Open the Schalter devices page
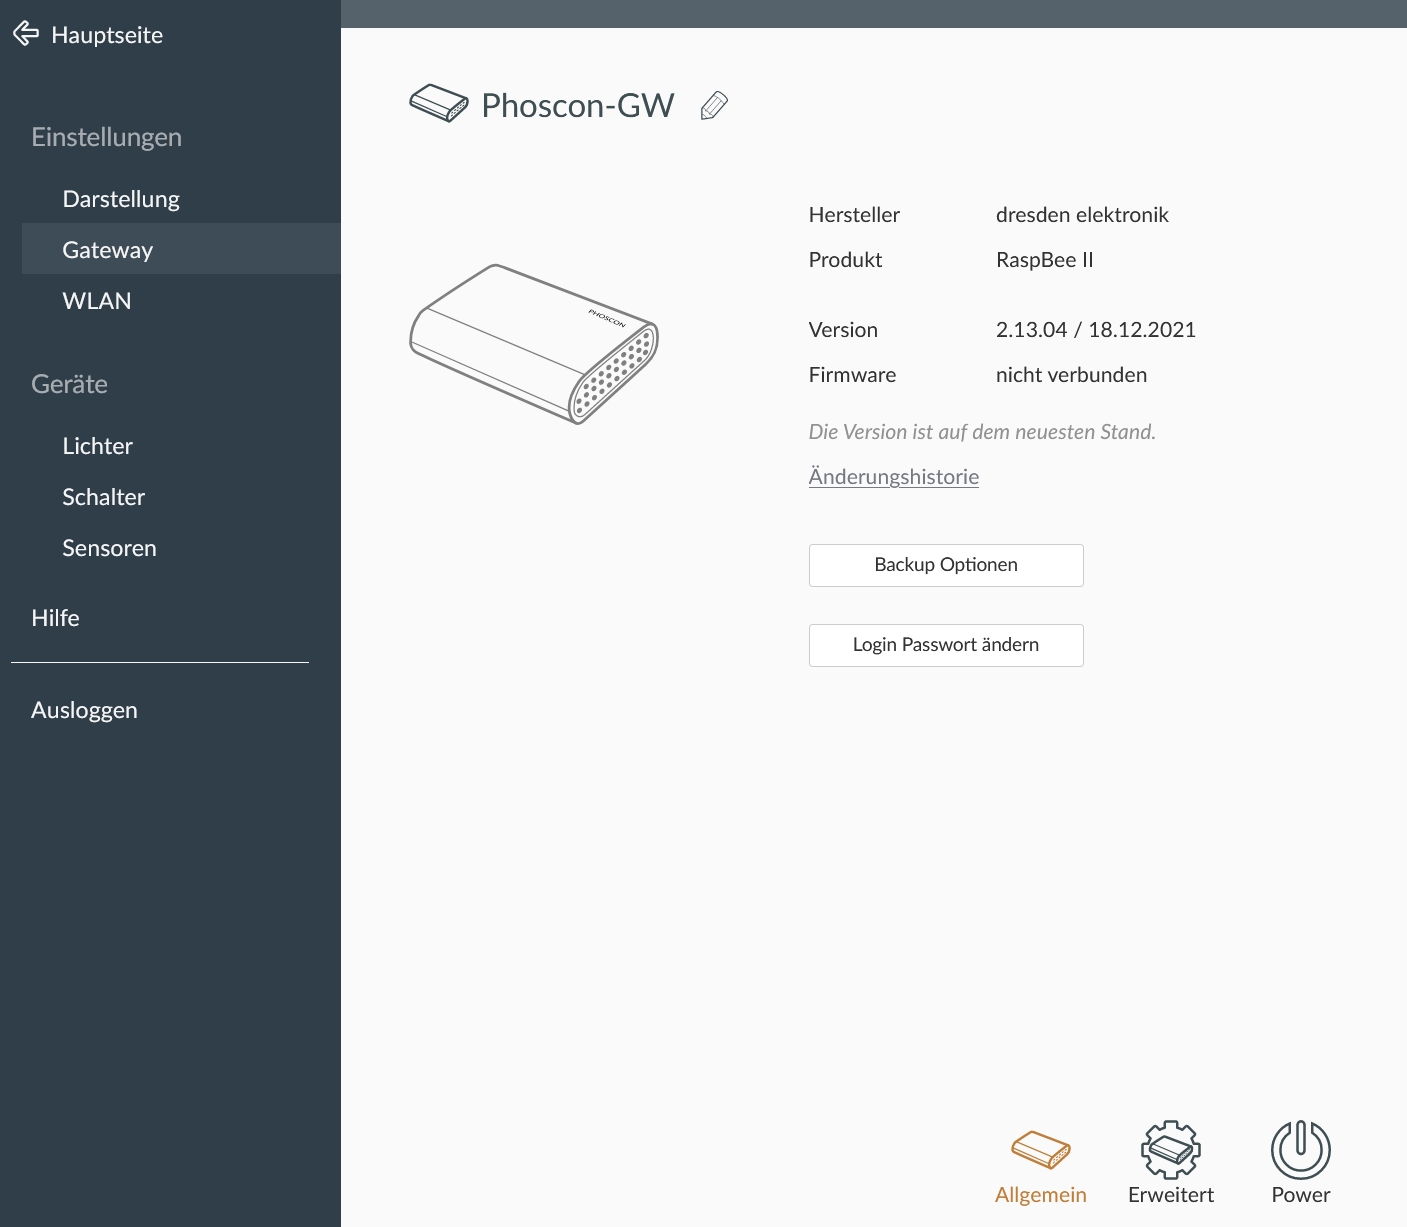The image size is (1407, 1227). (104, 497)
